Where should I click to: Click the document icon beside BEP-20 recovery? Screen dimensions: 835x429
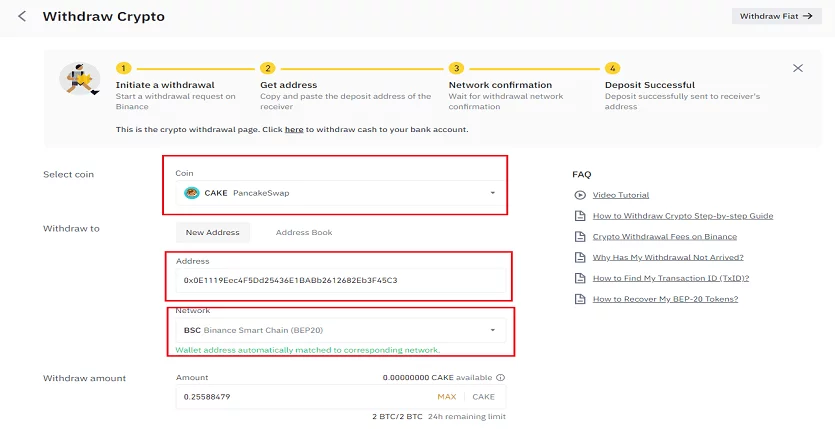pos(580,299)
